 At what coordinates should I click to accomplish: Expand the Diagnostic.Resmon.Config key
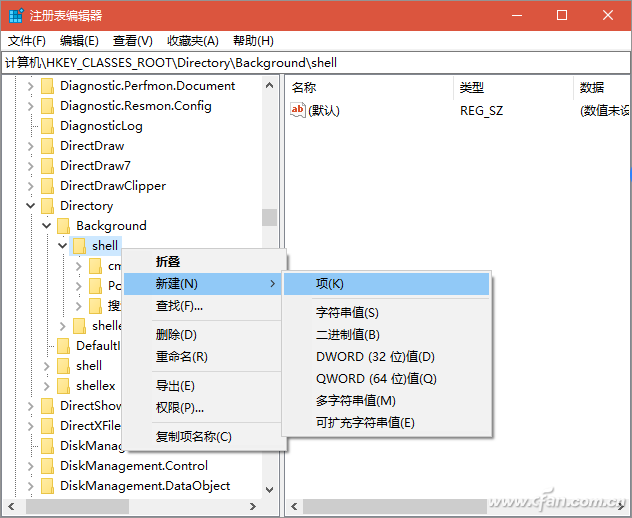(31, 106)
